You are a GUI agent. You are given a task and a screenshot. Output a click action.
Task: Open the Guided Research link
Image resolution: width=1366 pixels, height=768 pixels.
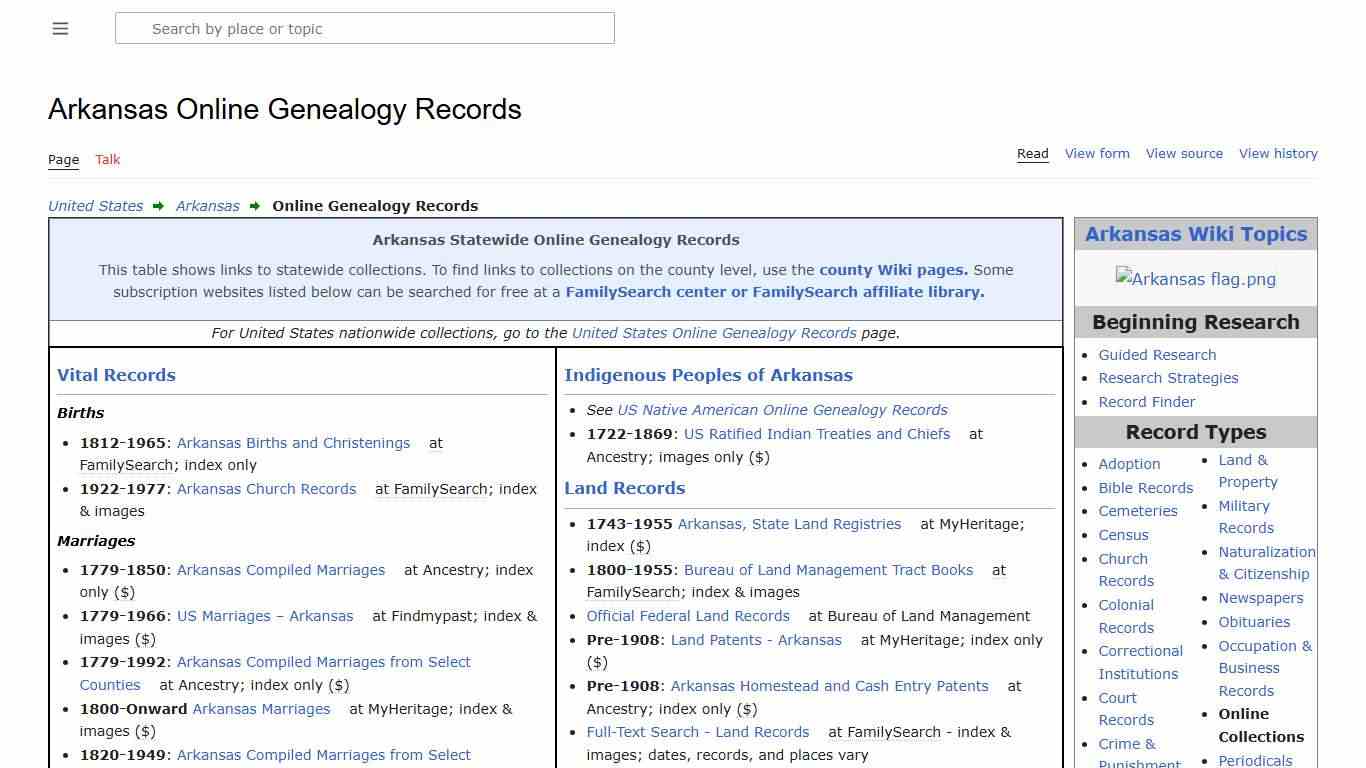coord(1157,354)
